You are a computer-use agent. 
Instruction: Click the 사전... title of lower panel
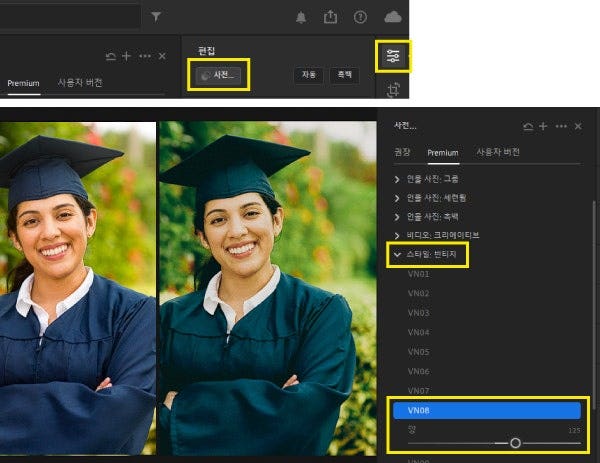pyautogui.click(x=405, y=126)
